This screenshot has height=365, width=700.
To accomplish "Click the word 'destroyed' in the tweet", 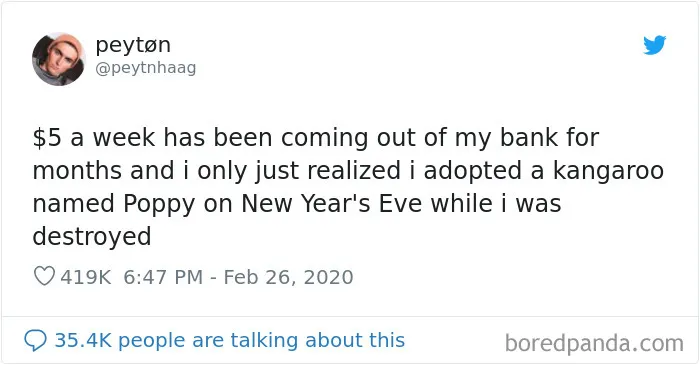I will tap(92, 236).
